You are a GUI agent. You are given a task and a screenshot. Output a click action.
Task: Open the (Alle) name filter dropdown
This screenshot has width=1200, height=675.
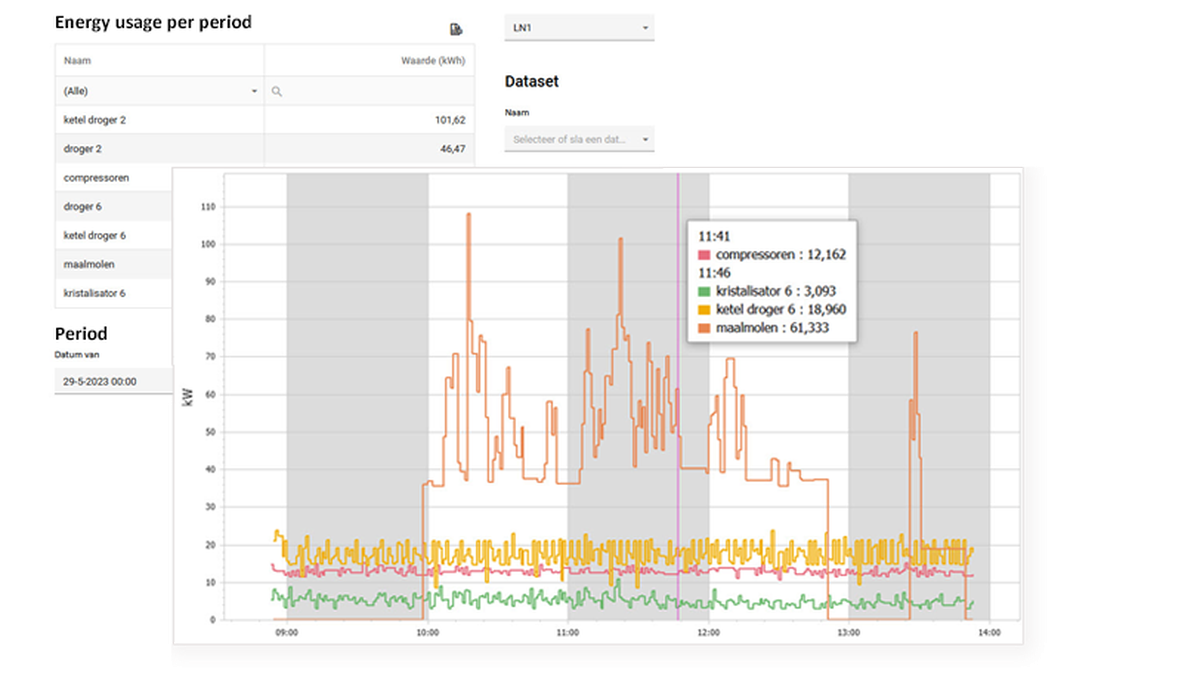coord(159,91)
